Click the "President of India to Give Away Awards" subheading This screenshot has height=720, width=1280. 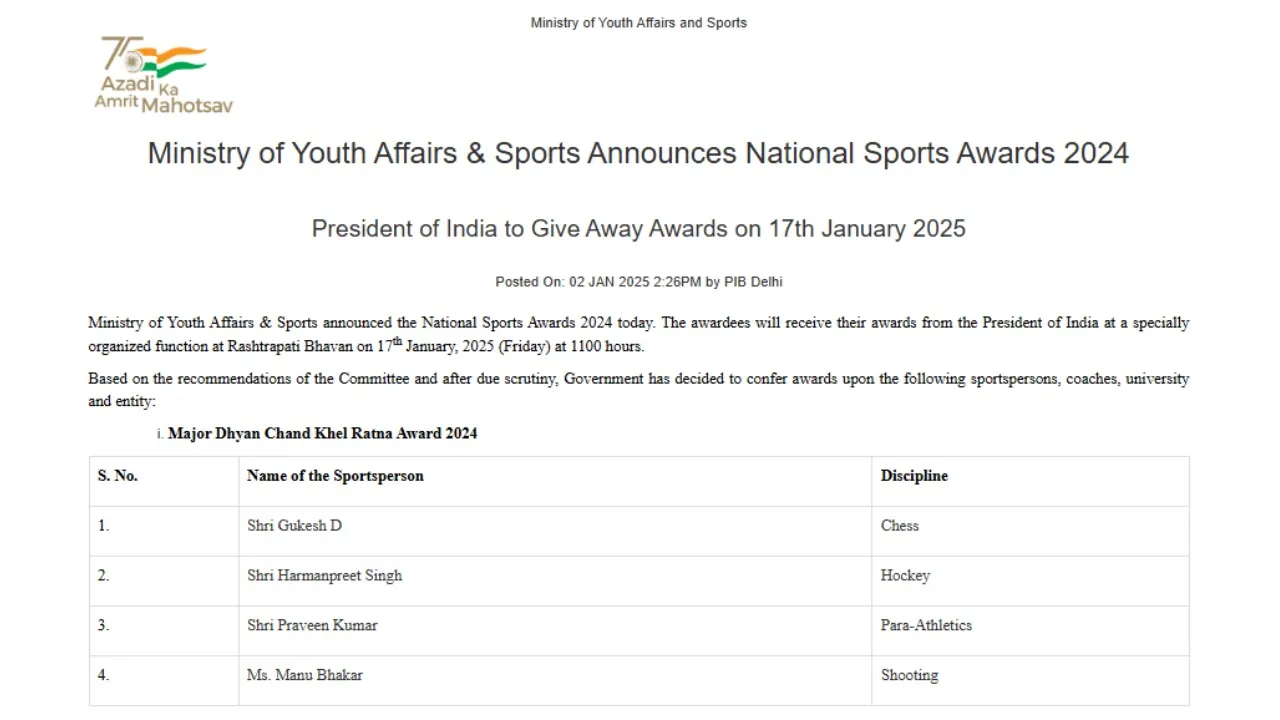[638, 229]
